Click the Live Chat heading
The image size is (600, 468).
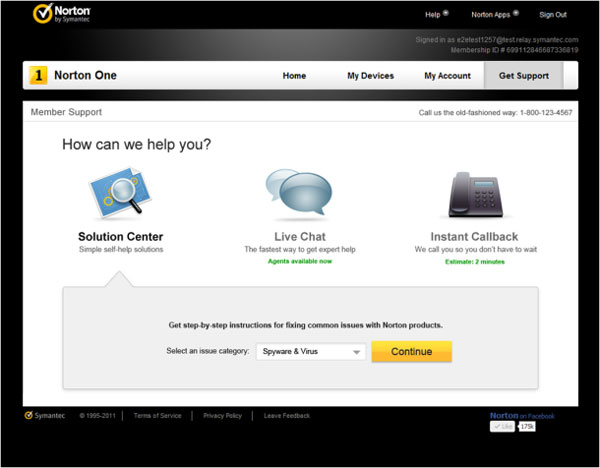point(300,236)
